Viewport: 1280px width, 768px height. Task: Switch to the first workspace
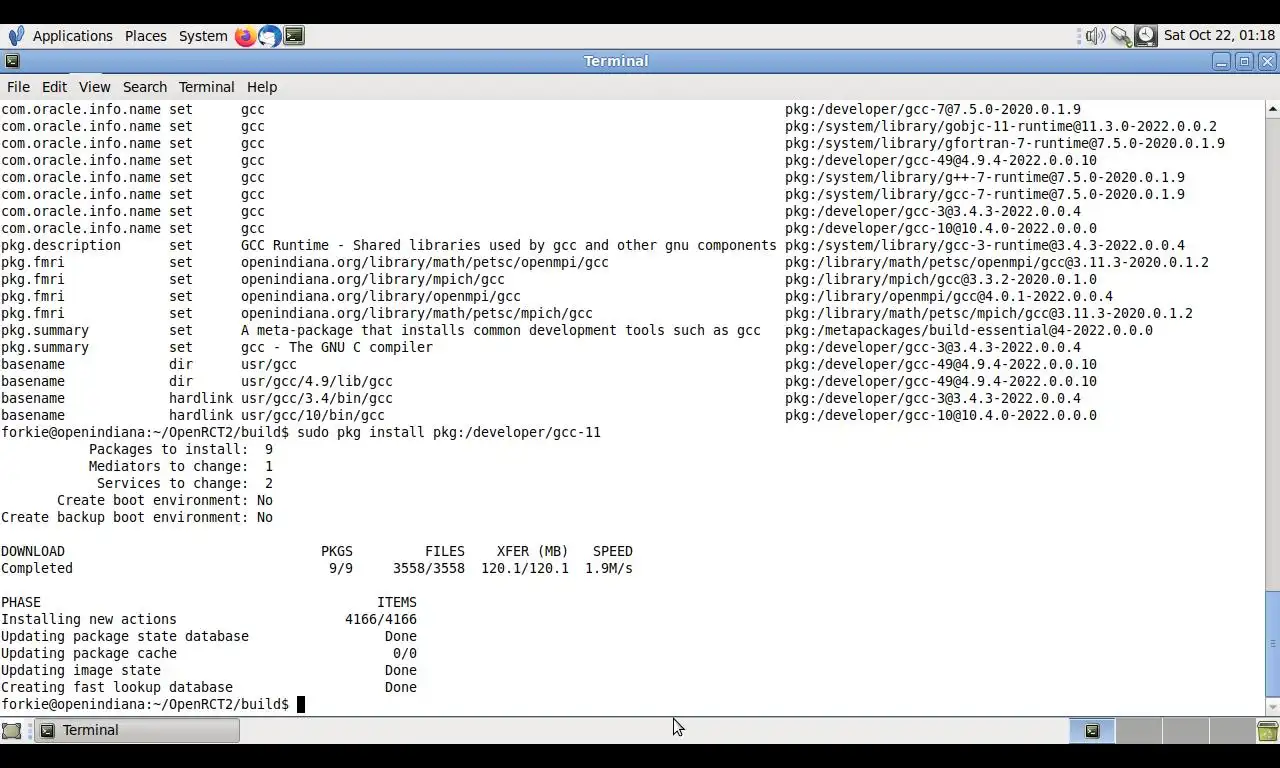point(1092,731)
